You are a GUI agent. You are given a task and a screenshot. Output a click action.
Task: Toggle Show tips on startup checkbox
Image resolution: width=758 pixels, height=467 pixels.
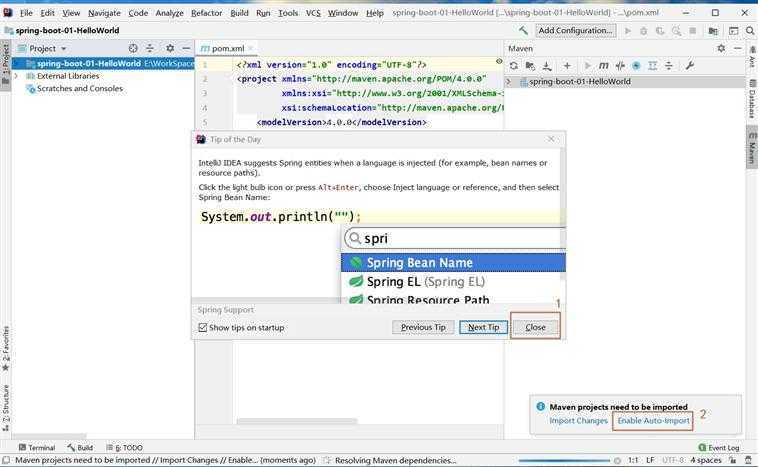click(203, 328)
